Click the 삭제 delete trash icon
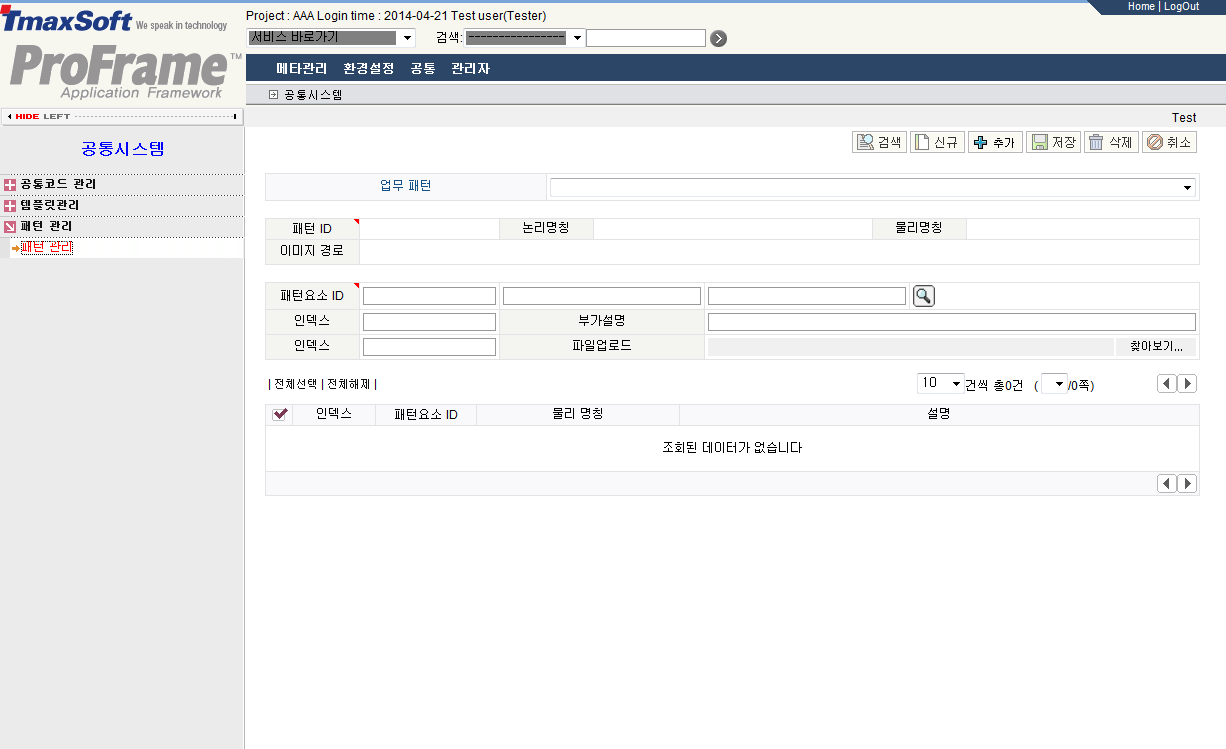 coord(1111,141)
